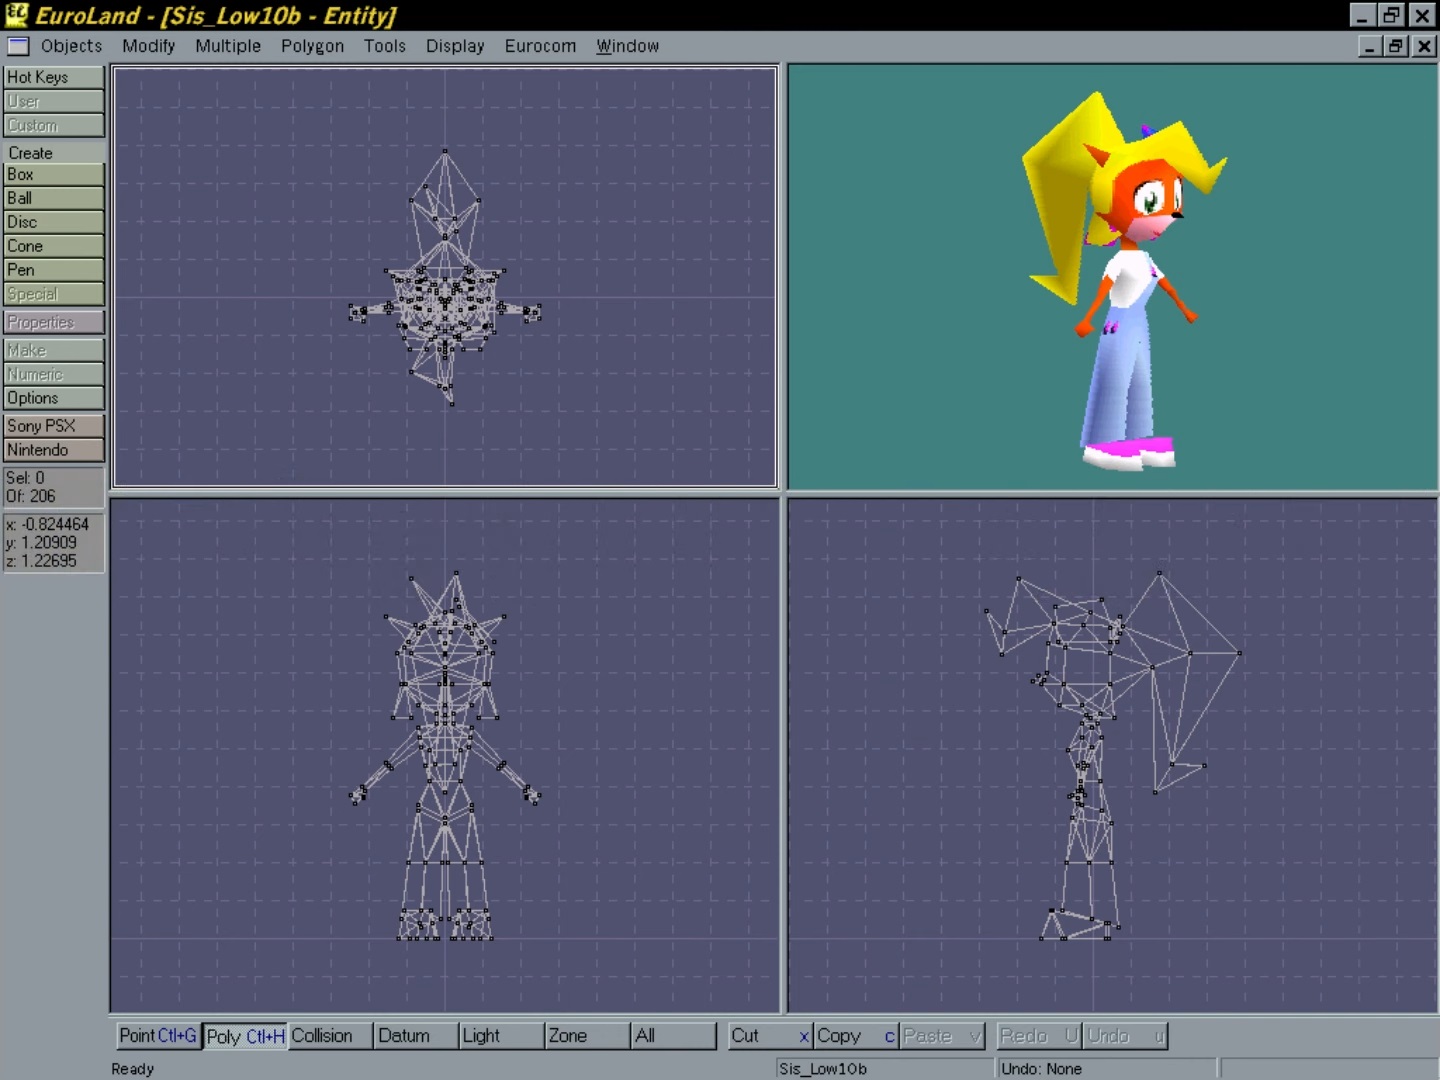Choose the Sony PSX platform button
This screenshot has width=1440, height=1080.
click(53, 426)
